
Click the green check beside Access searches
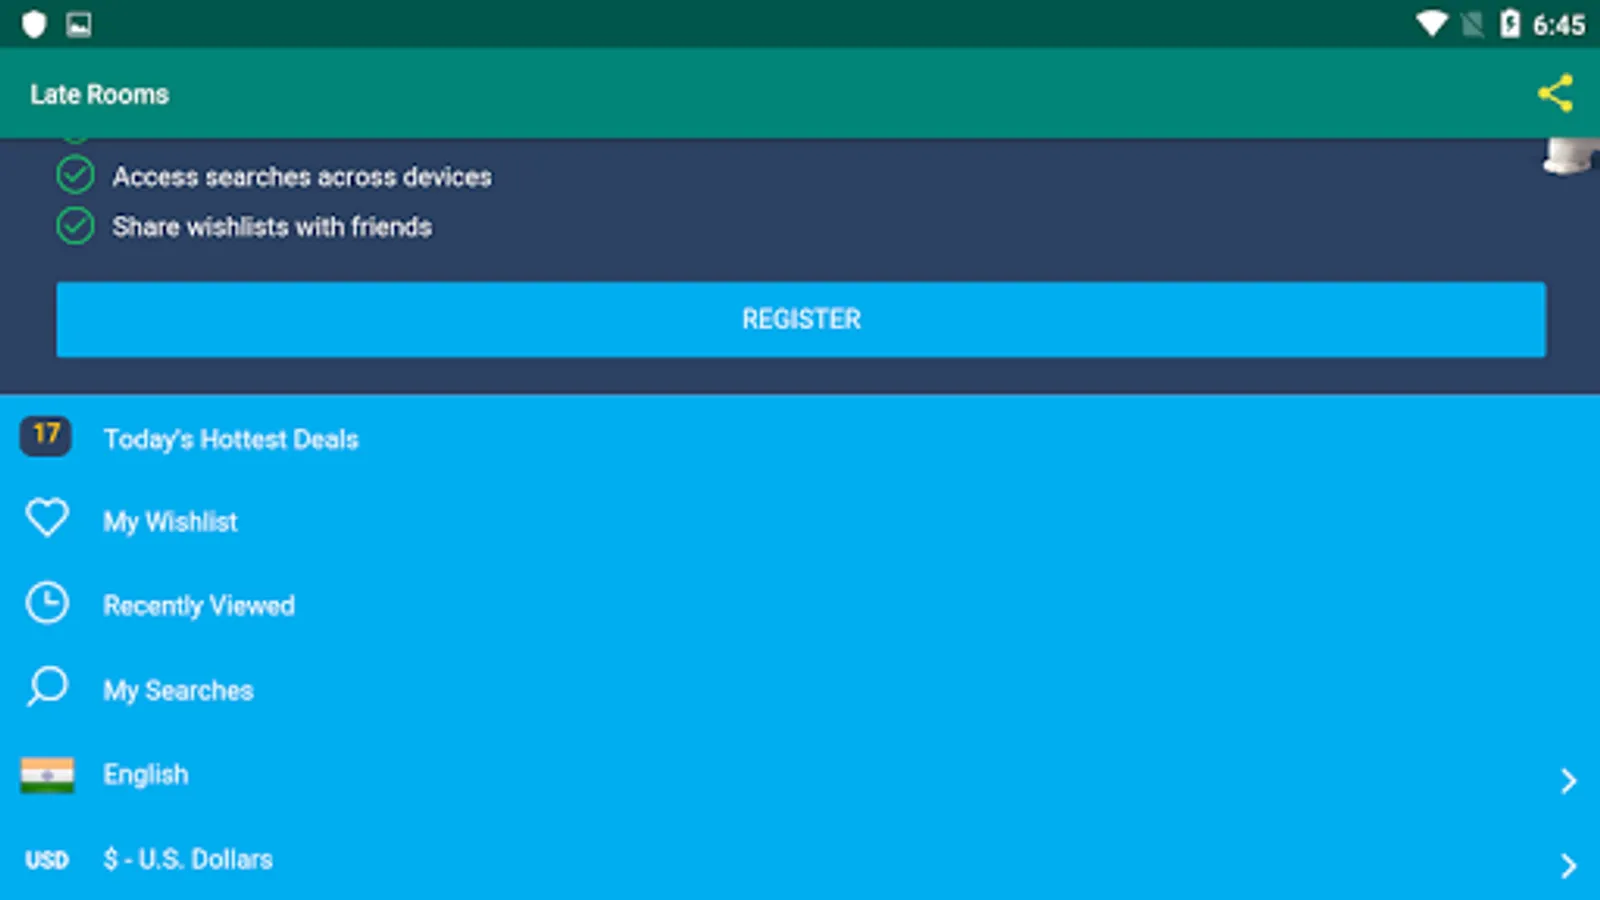click(x=75, y=176)
